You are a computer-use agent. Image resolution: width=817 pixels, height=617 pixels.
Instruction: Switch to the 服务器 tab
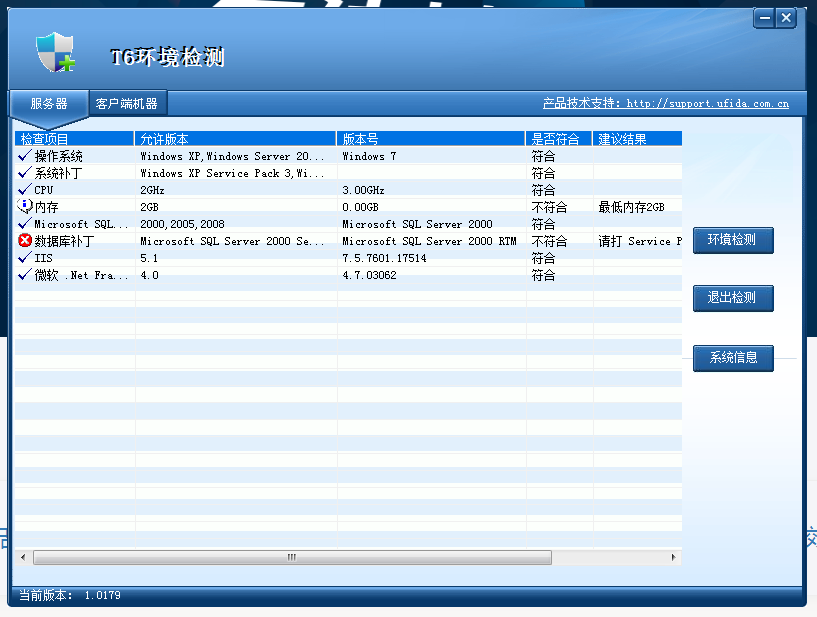48,104
